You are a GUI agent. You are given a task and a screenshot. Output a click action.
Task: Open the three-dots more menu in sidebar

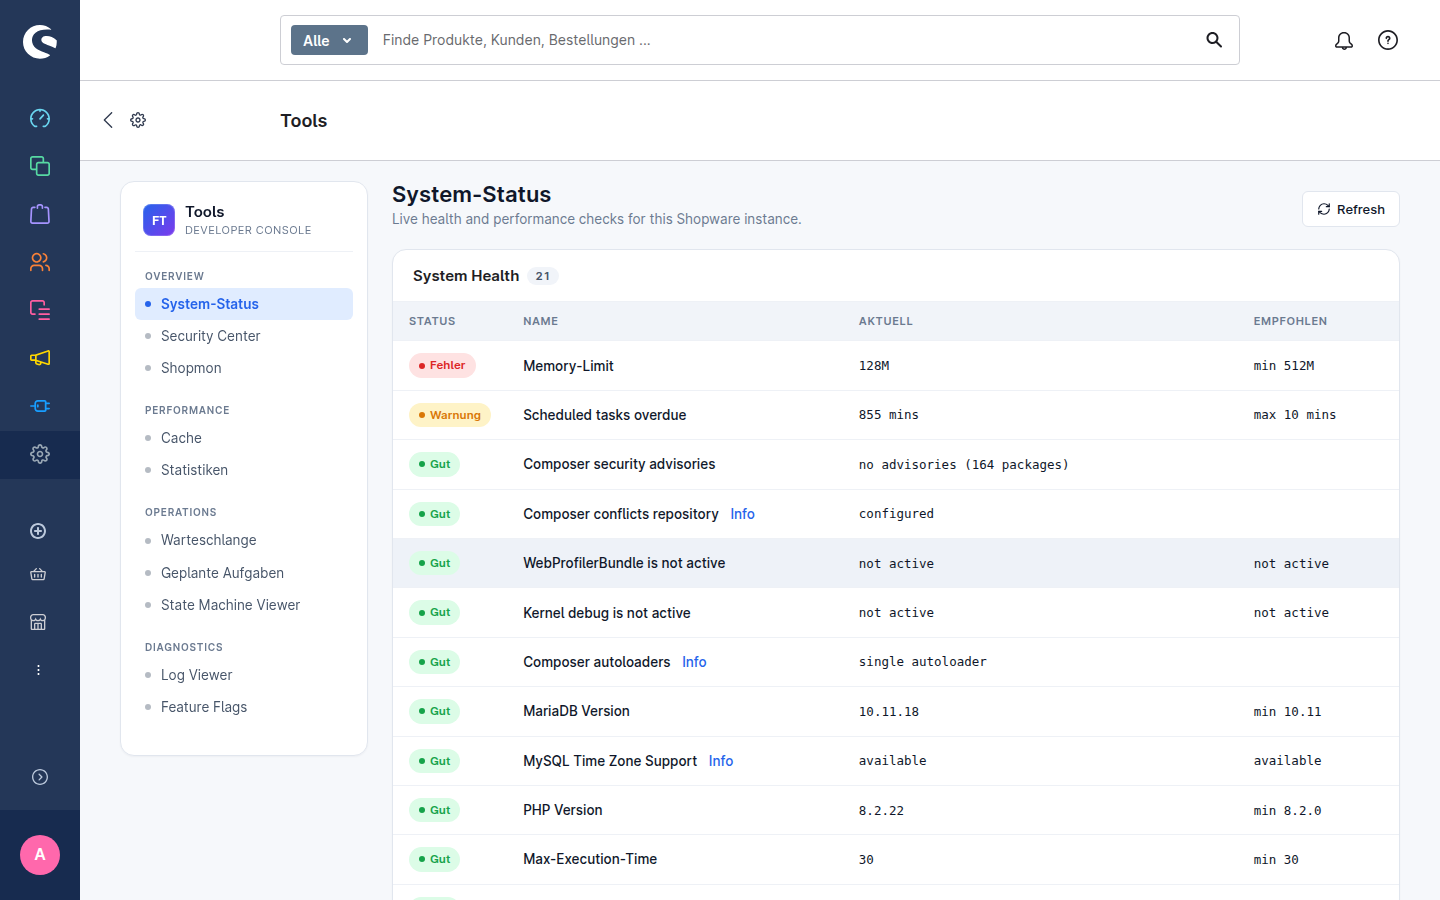(38, 670)
